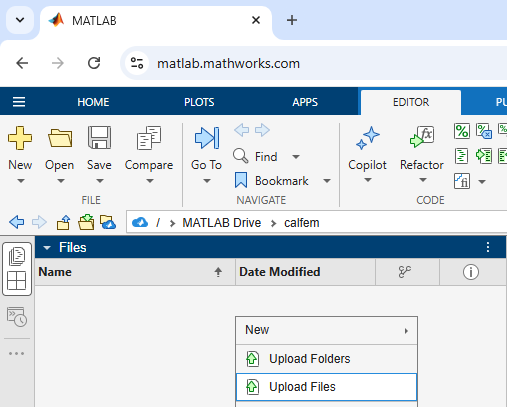The height and width of the screenshot is (407, 507).
Task: Switch to the PLOTS tab
Action: tap(199, 102)
